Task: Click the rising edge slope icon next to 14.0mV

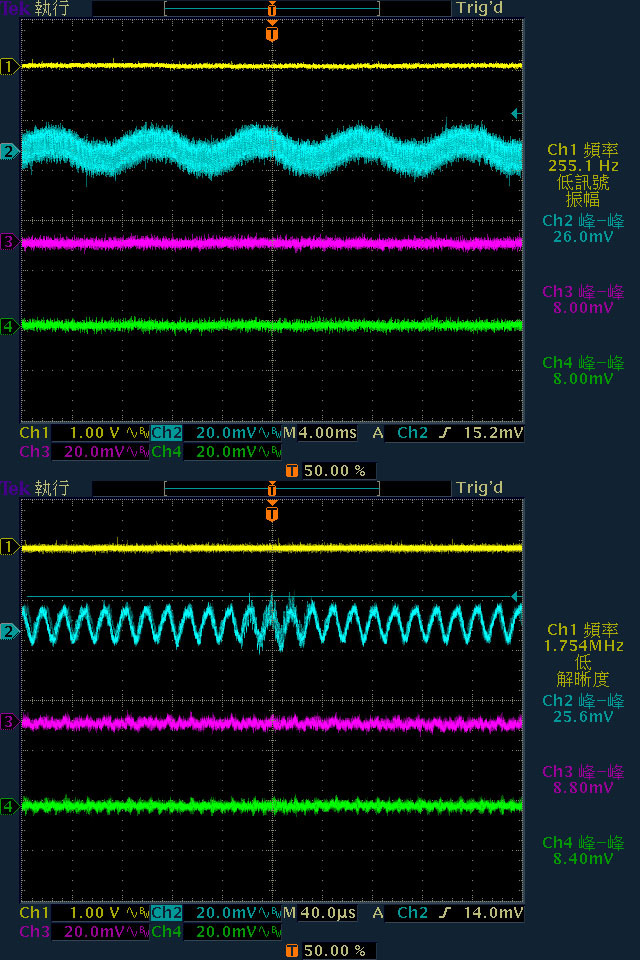Action: pyautogui.click(x=445, y=913)
